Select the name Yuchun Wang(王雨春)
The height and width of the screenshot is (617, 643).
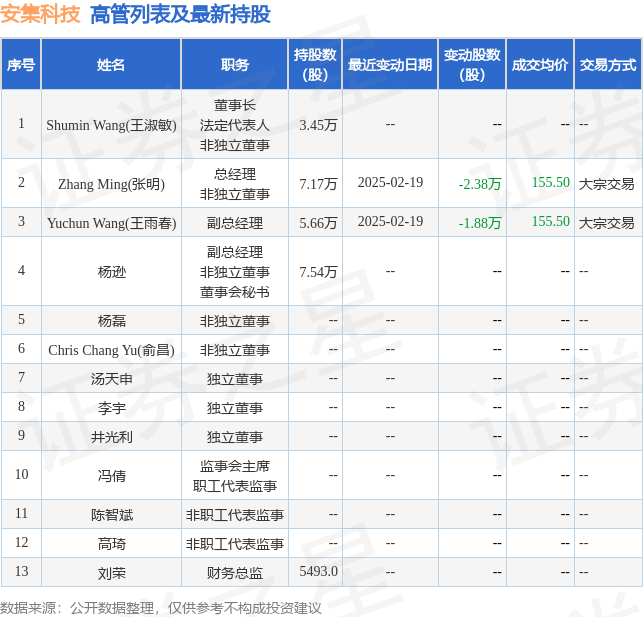tap(111, 223)
